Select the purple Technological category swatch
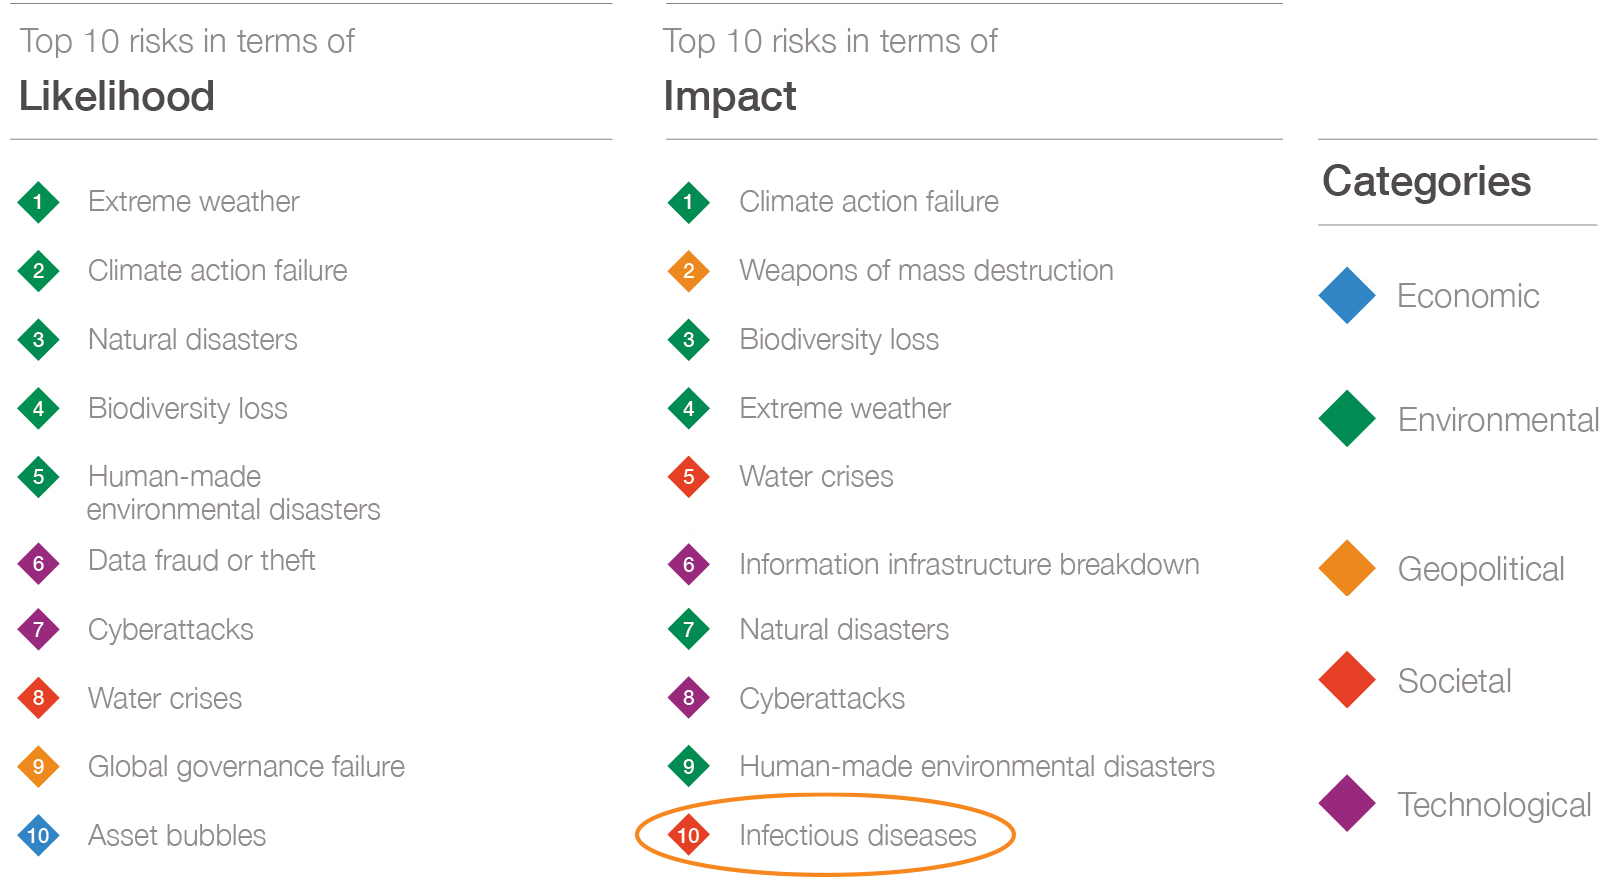1608x880 pixels. click(x=1347, y=803)
